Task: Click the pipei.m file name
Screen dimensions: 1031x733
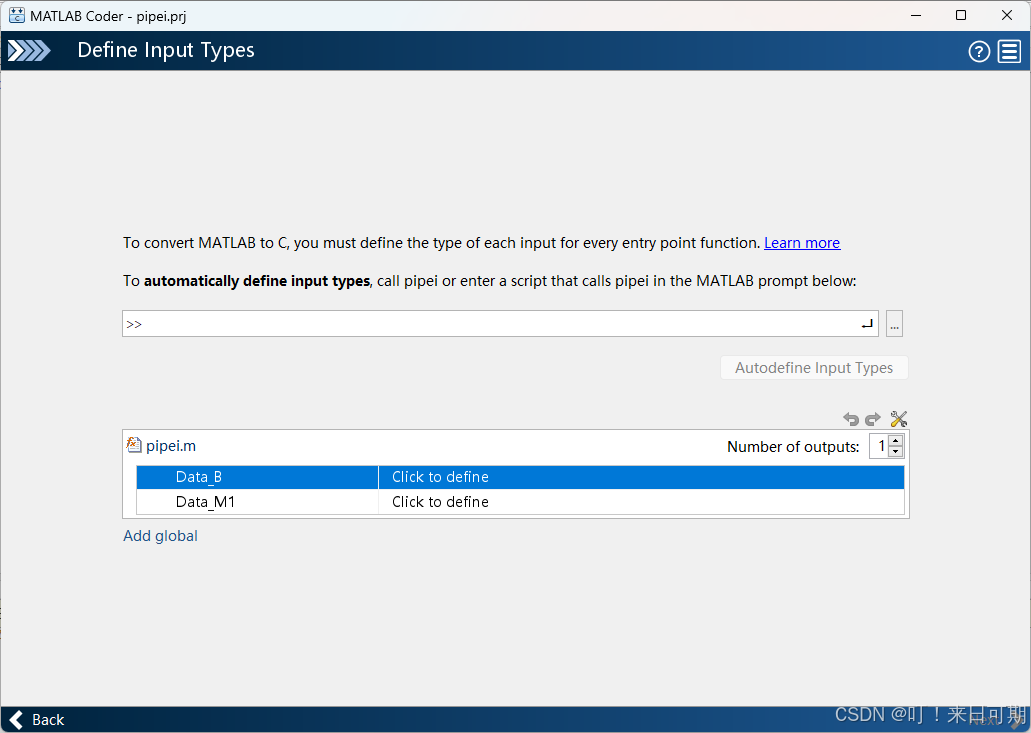Action: tap(171, 446)
